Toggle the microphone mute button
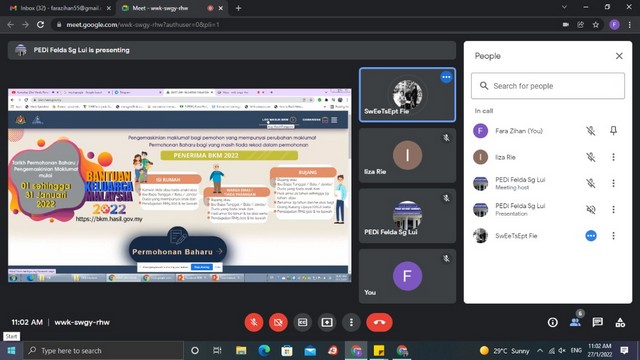Screen dimensions: 640x360 point(254,322)
